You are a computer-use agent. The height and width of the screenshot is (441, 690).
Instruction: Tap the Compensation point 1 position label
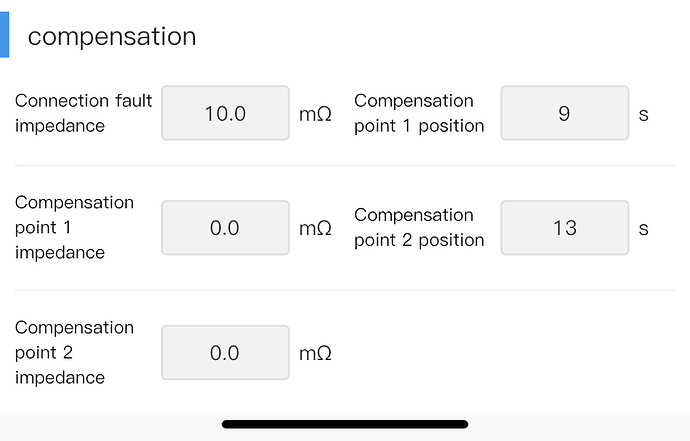419,113
